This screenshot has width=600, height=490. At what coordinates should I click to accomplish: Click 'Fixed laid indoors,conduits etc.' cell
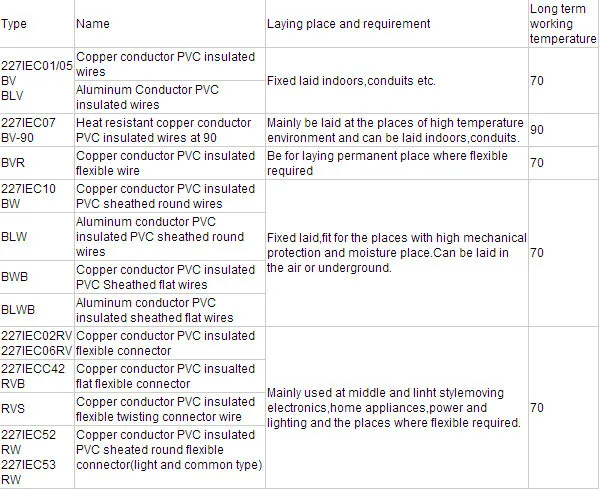point(397,81)
